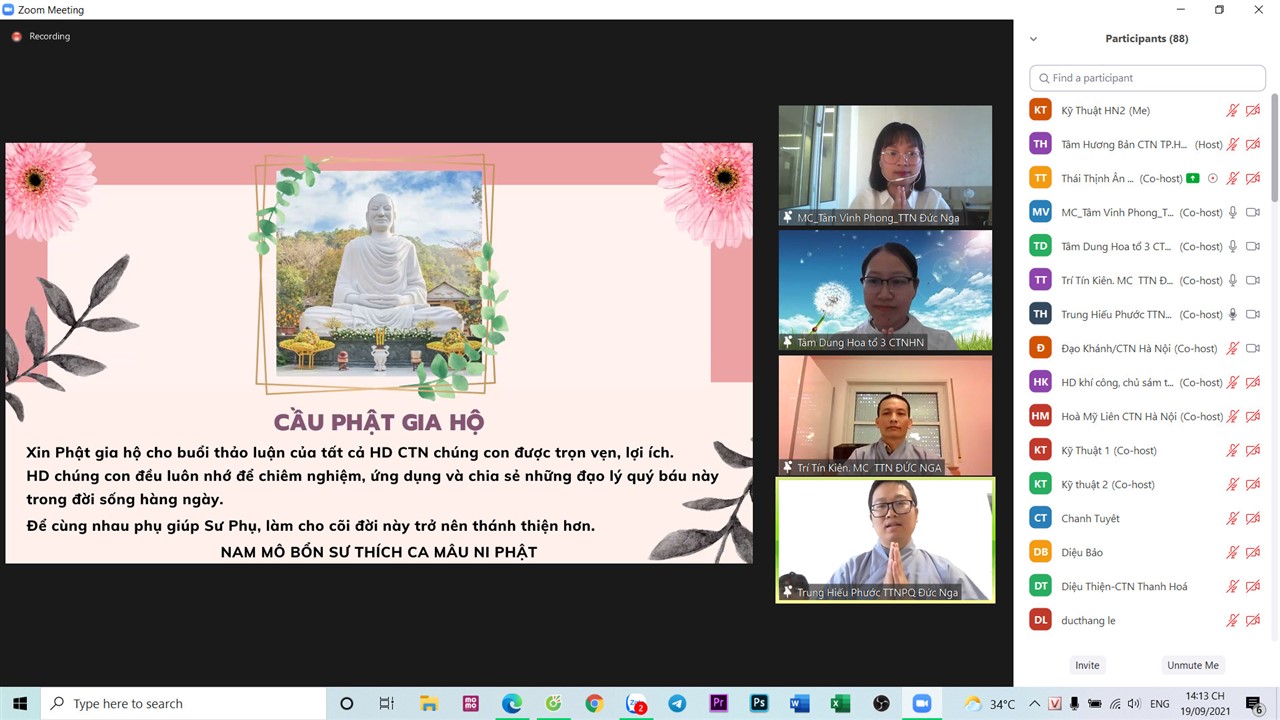Click the Zoom logo in title bar

[x=9, y=10]
